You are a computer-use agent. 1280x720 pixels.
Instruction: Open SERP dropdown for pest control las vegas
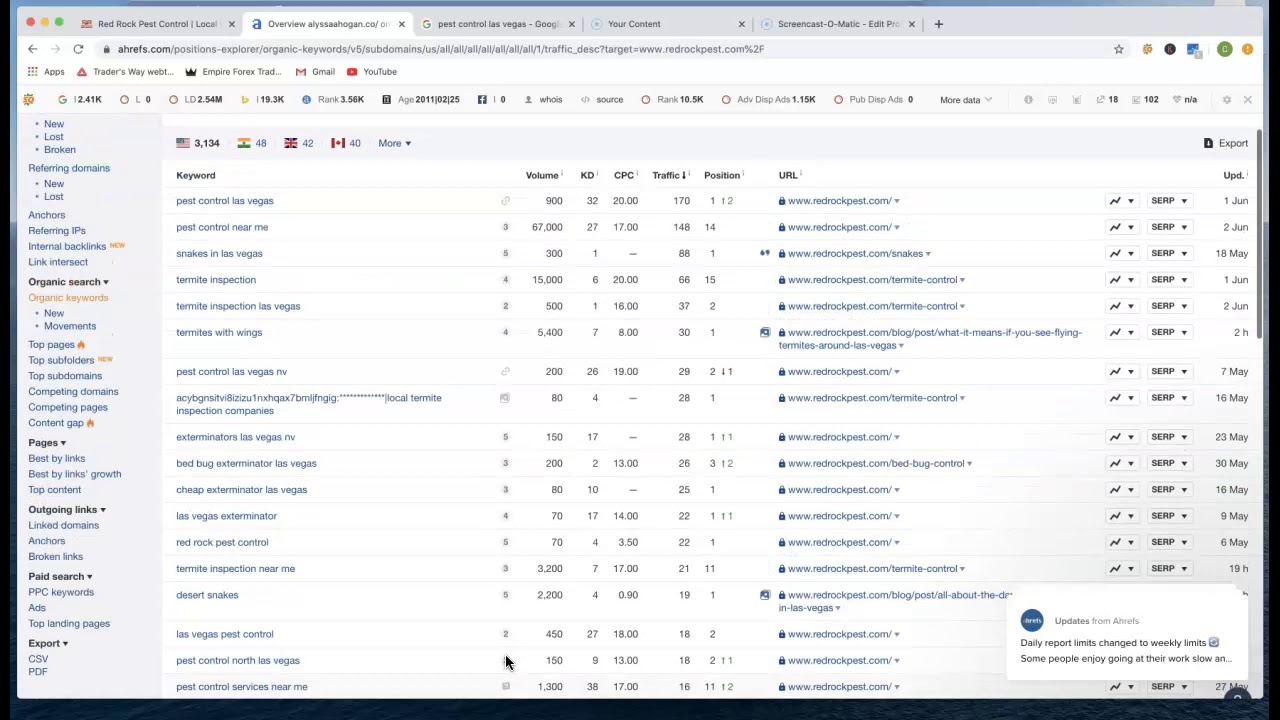tap(1168, 201)
